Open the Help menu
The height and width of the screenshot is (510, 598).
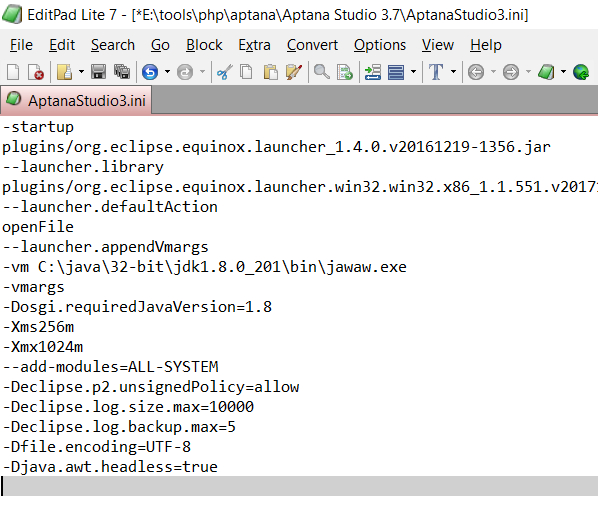(485, 45)
